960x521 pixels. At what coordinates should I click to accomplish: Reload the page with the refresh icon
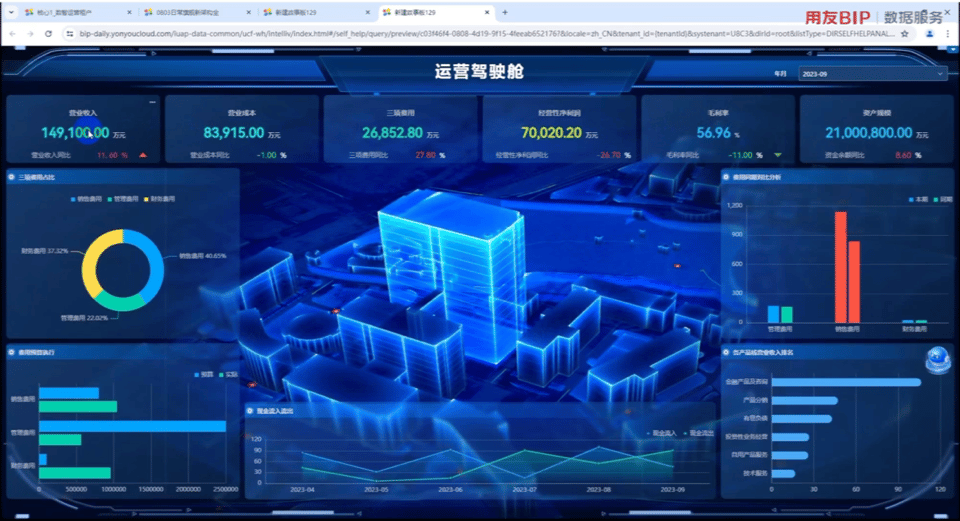(48, 34)
